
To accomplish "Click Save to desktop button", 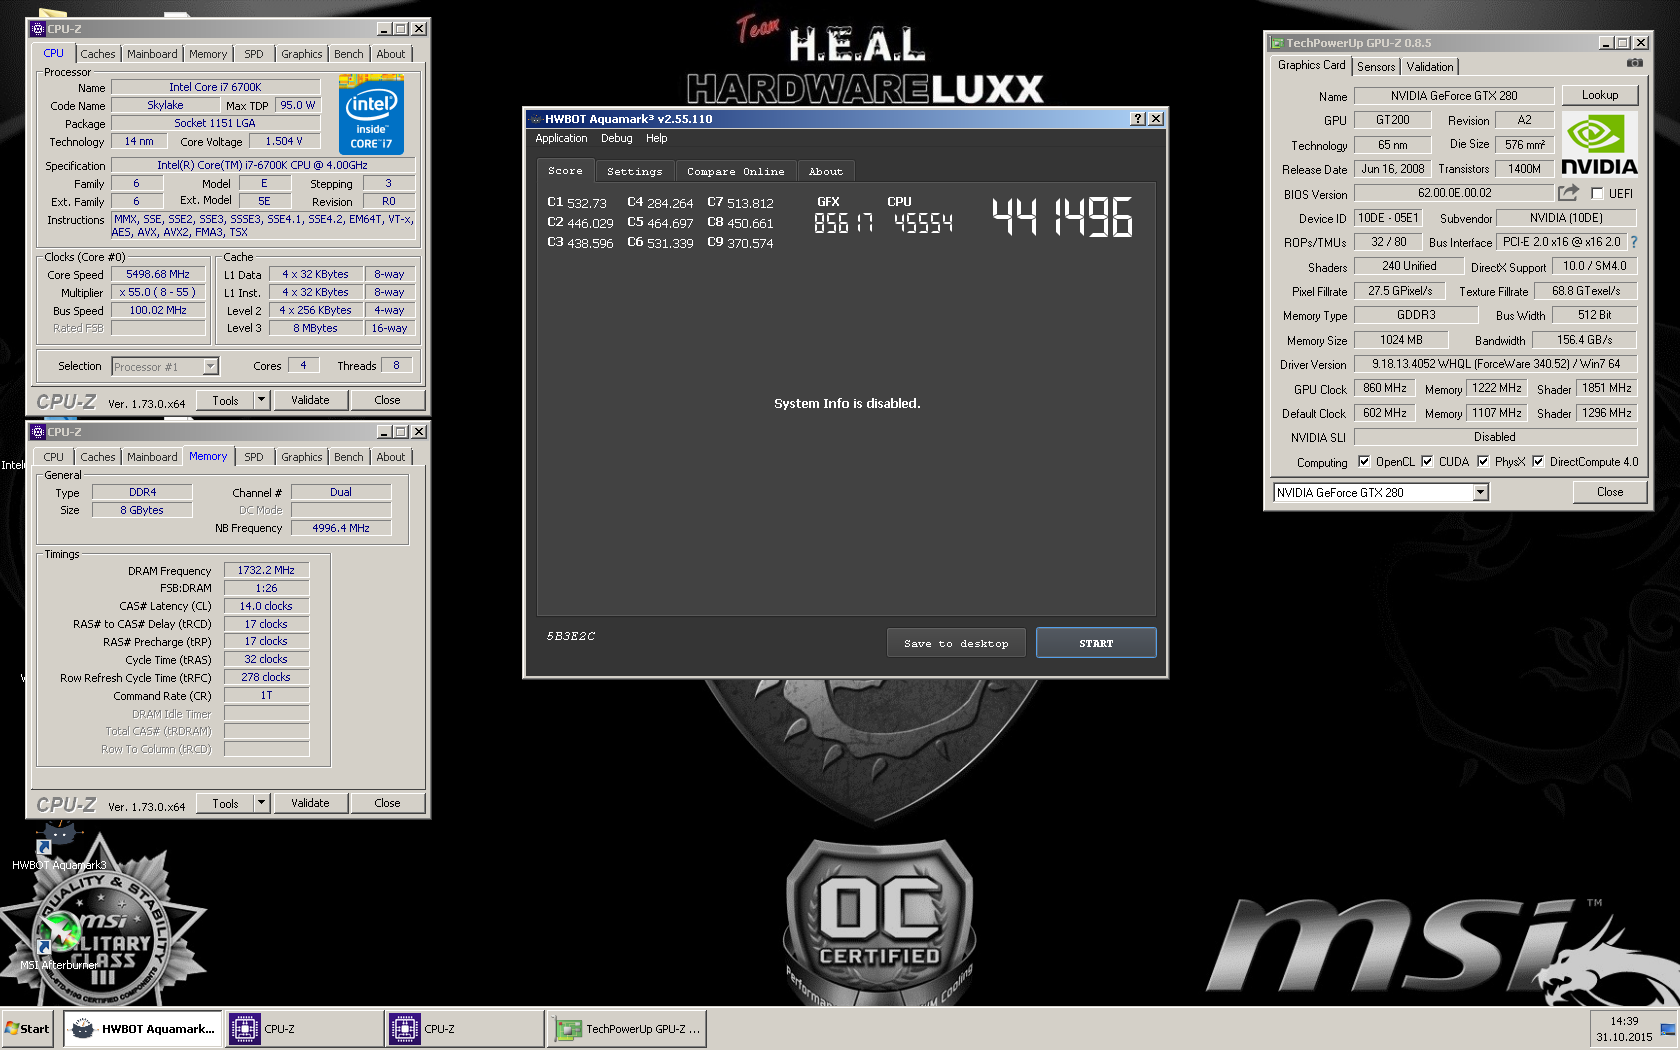I will click(x=956, y=643).
